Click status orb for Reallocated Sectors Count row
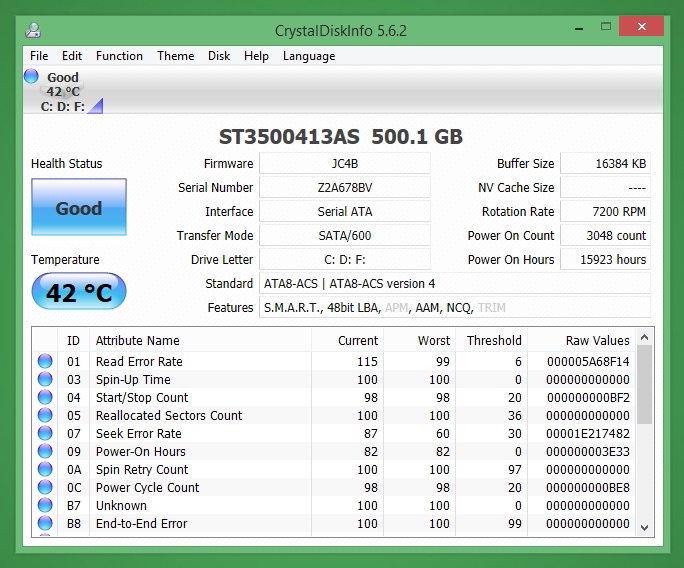684x568 pixels. tap(45, 415)
